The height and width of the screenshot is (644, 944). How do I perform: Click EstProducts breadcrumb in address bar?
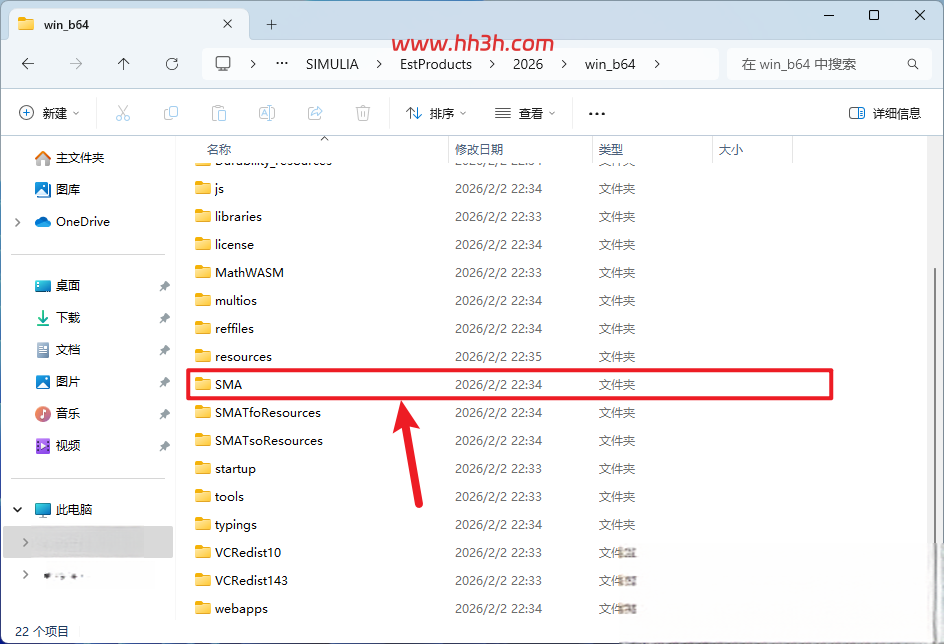point(436,64)
